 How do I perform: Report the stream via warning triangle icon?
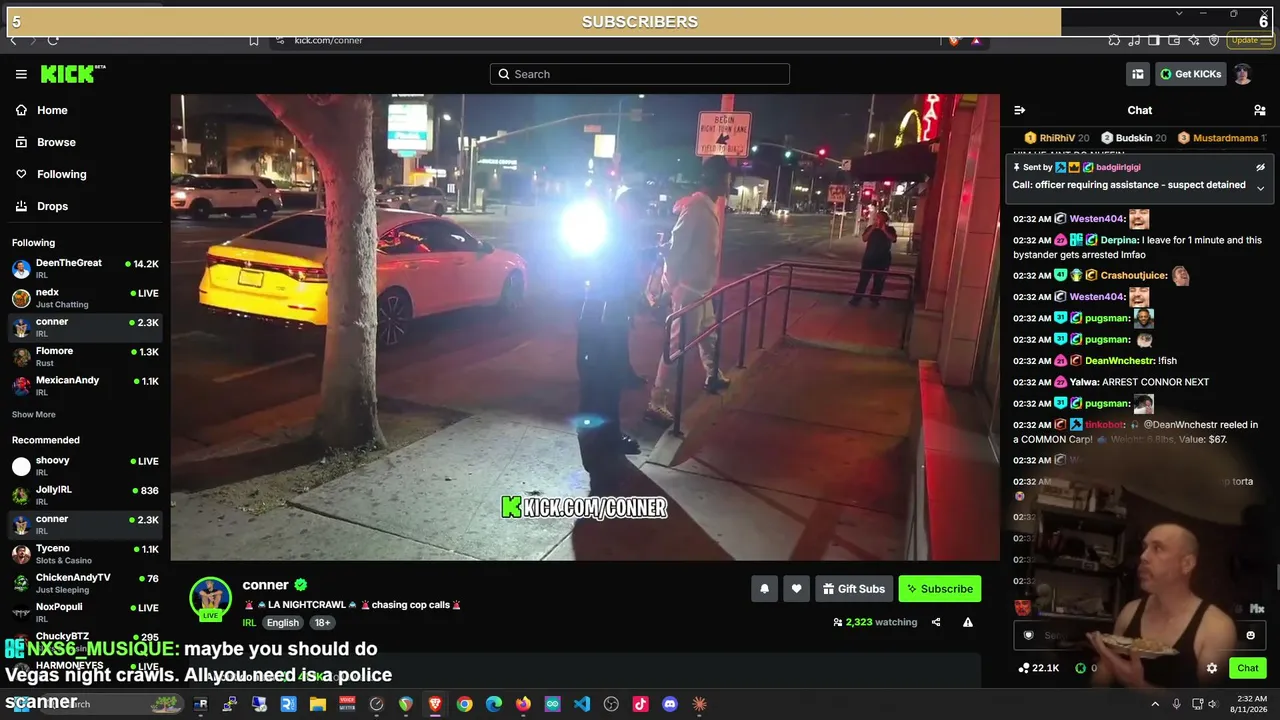pyautogui.click(x=968, y=622)
